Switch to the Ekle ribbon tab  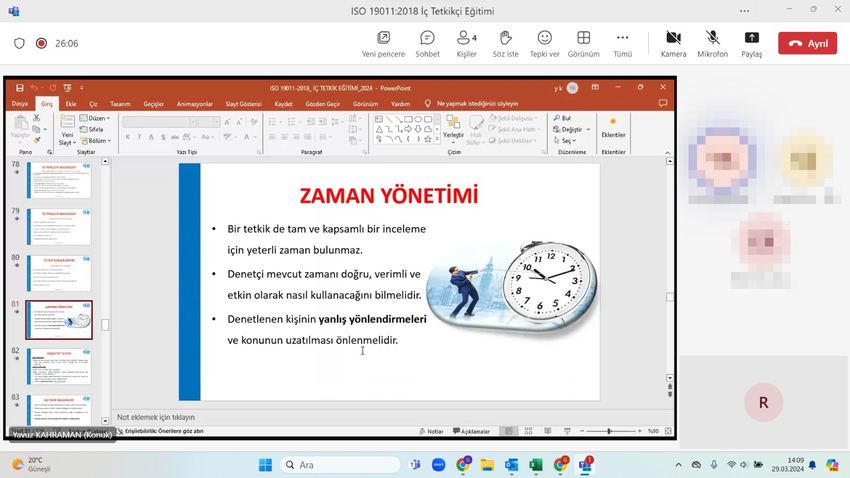[71, 104]
